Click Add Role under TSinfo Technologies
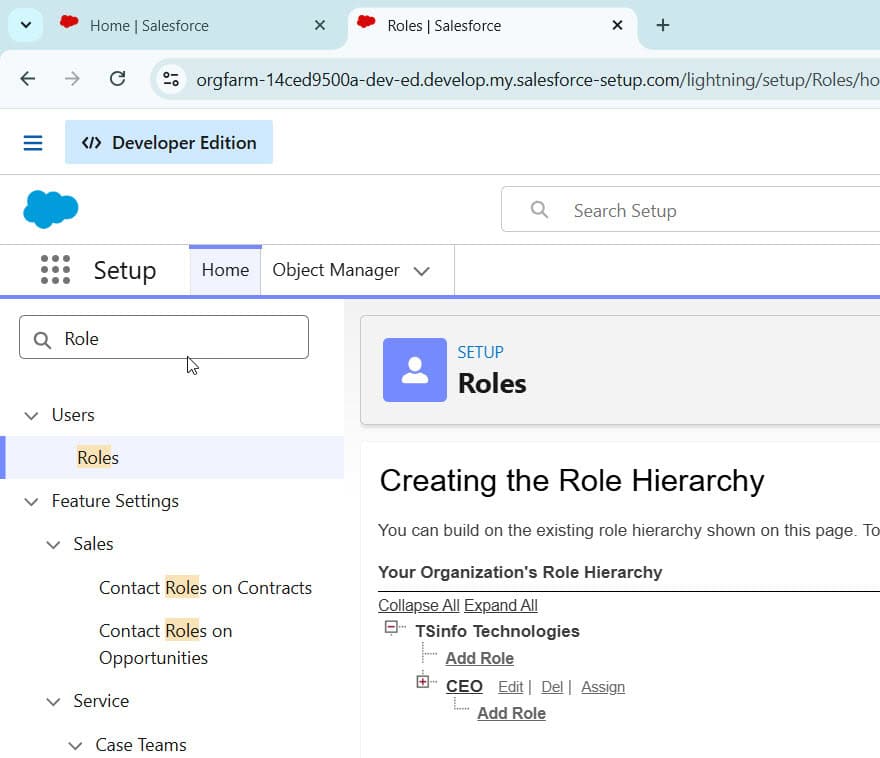880x758 pixels. [x=479, y=658]
